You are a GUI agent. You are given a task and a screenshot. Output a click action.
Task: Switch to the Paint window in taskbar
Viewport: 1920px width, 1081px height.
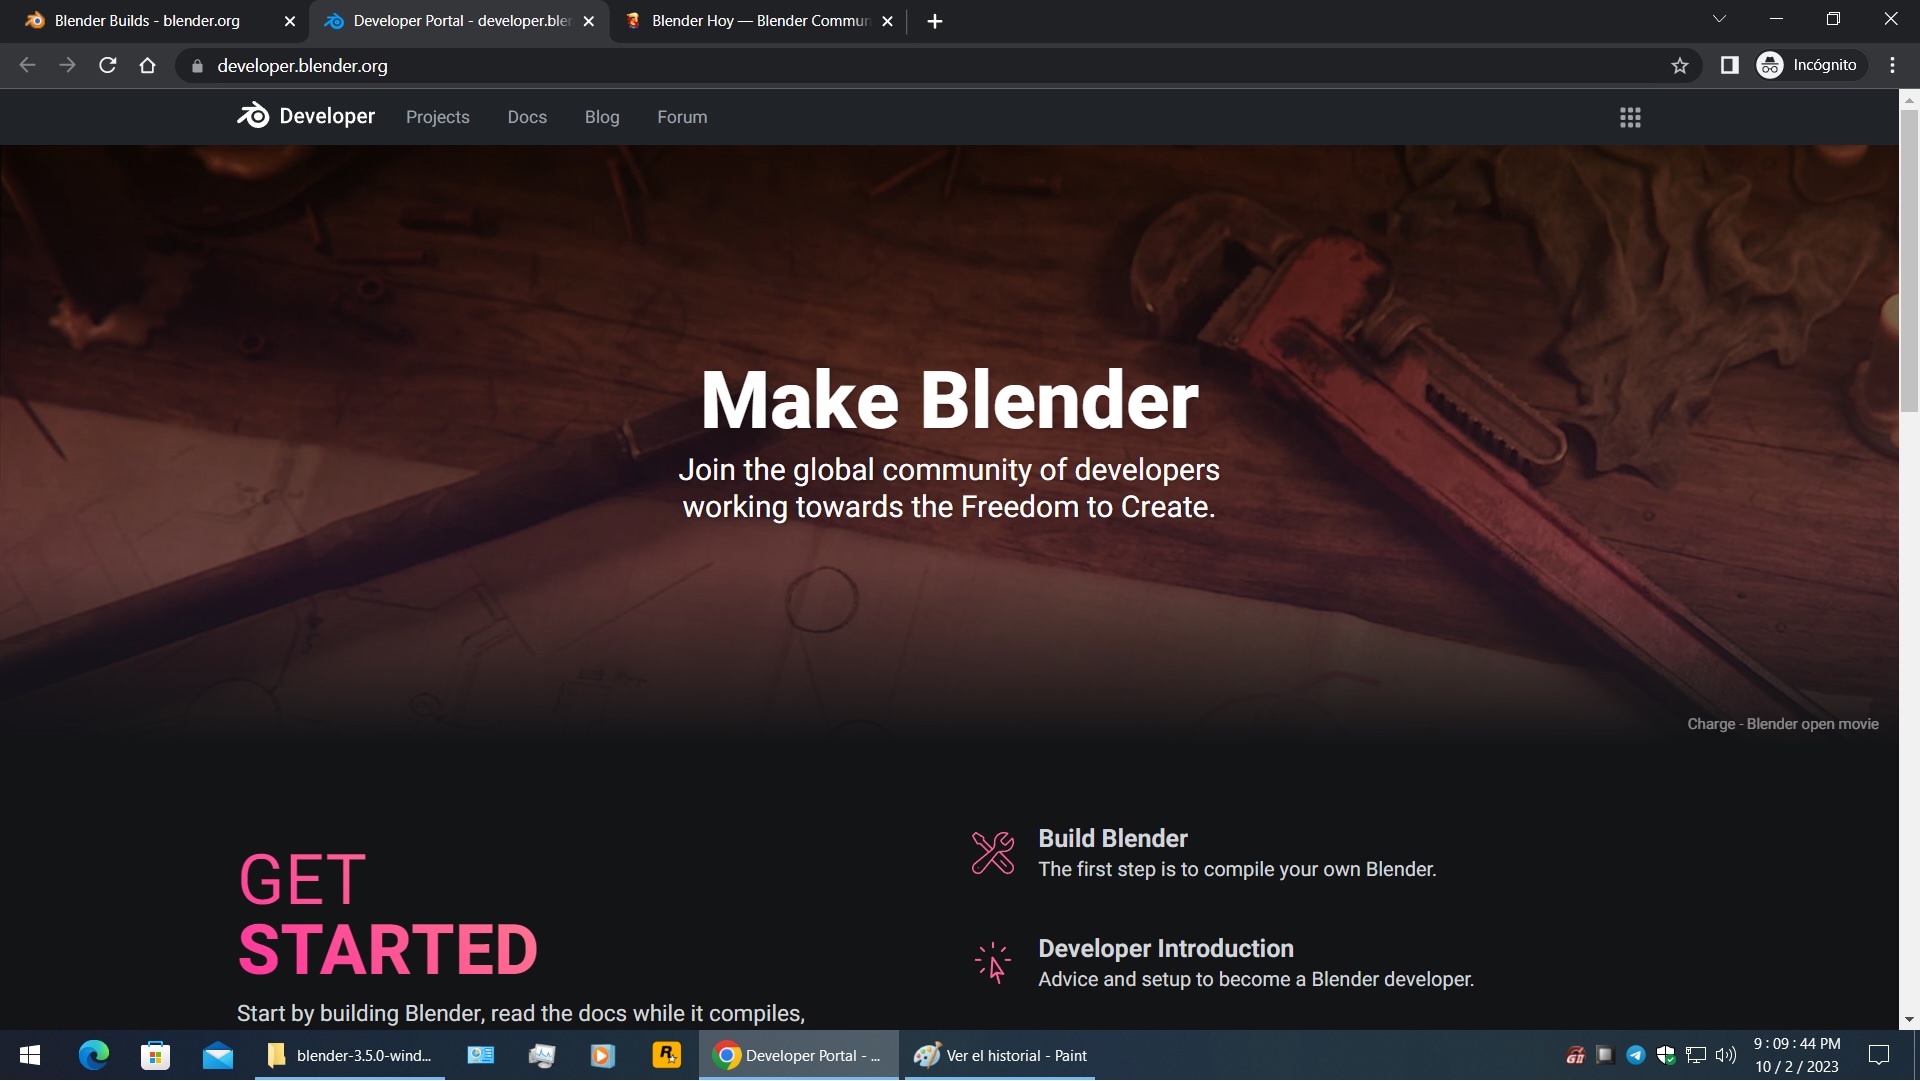(x=1000, y=1056)
